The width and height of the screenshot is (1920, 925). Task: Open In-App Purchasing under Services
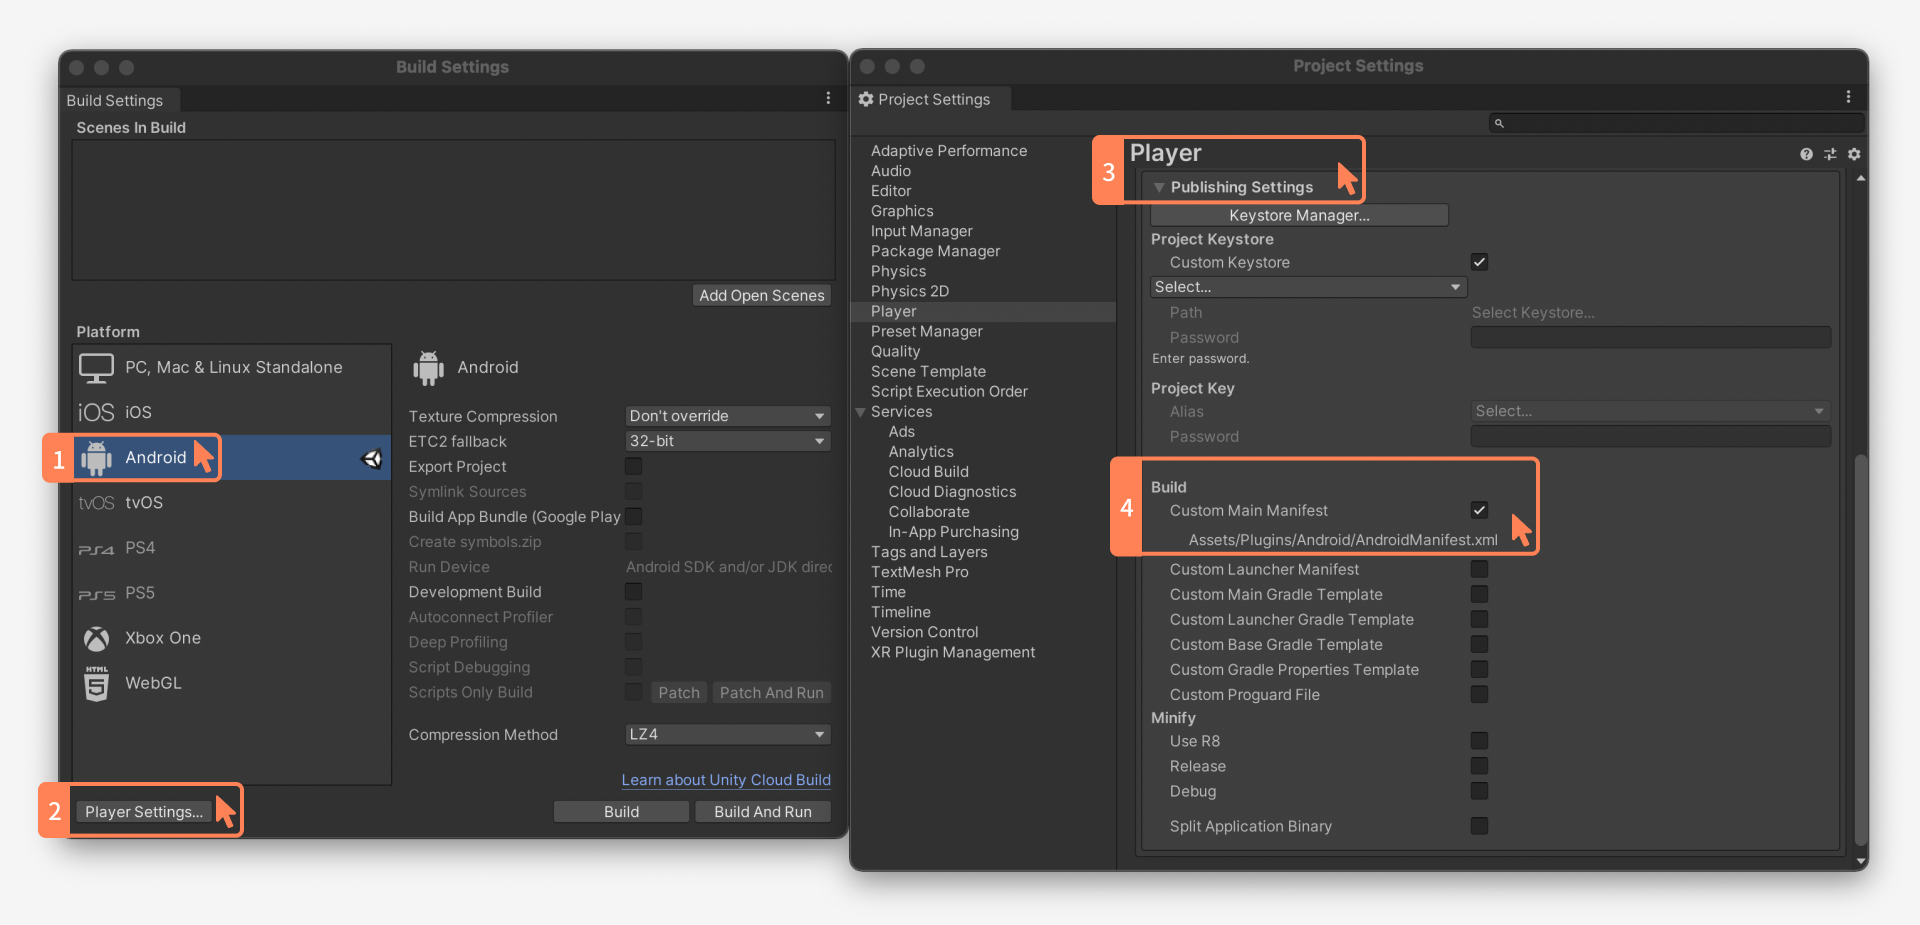(x=953, y=532)
